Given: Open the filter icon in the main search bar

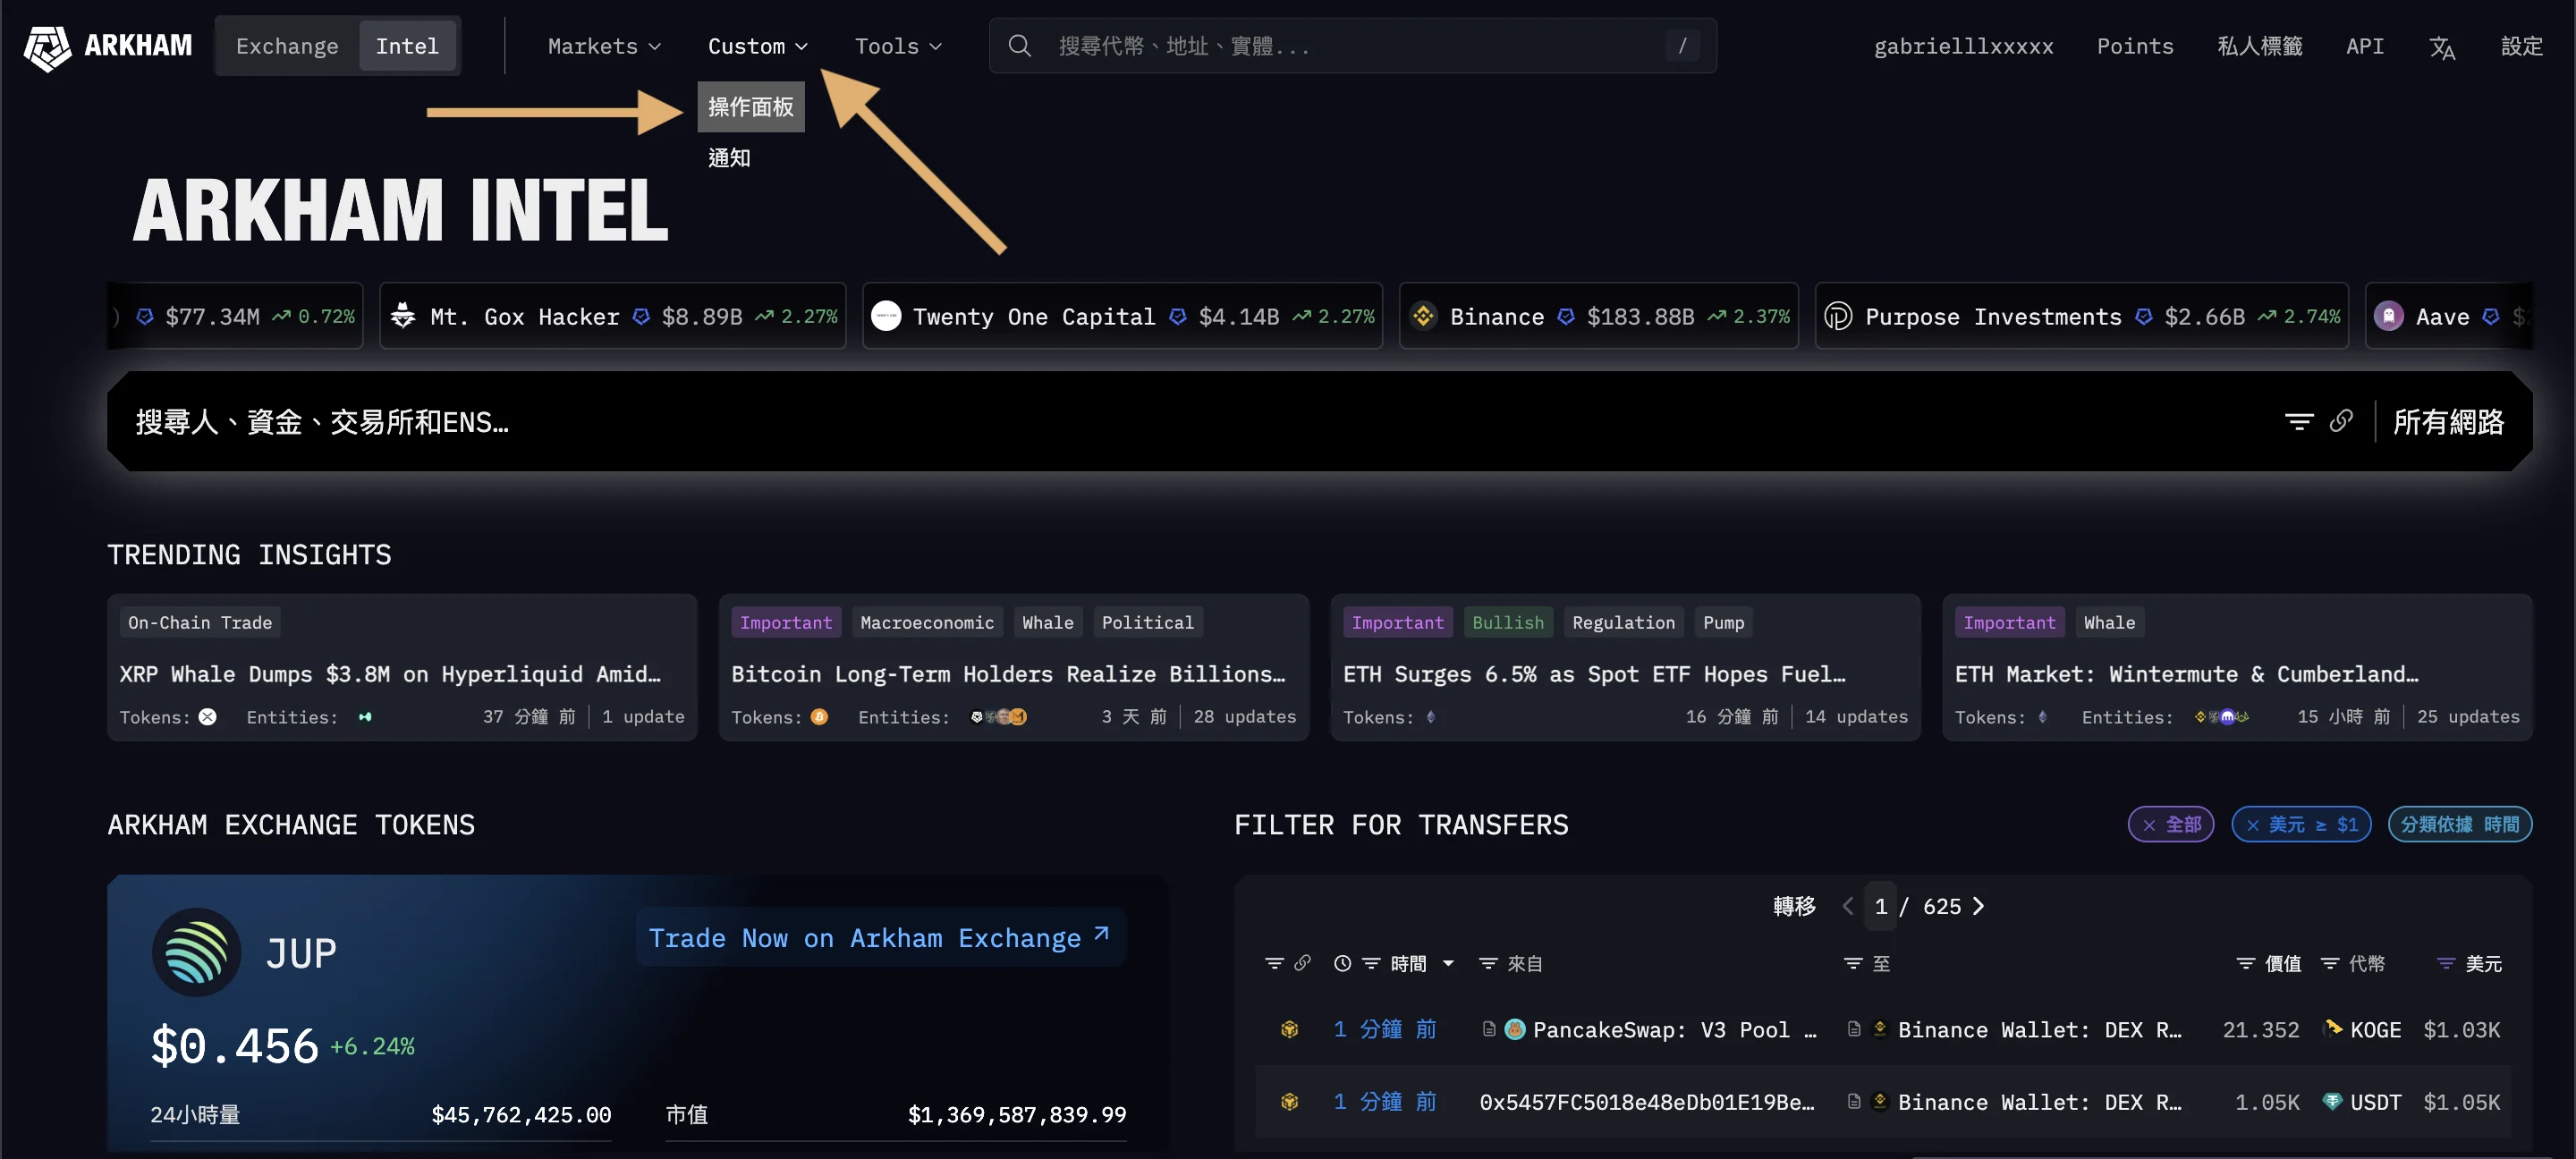Looking at the screenshot, I should [x=2299, y=421].
